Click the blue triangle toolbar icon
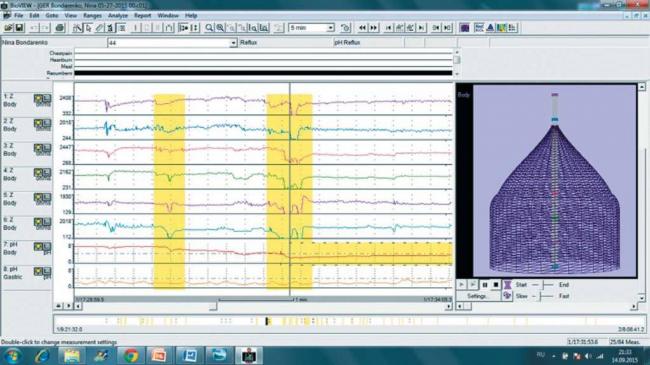650x365 pixels. (x=490, y=28)
